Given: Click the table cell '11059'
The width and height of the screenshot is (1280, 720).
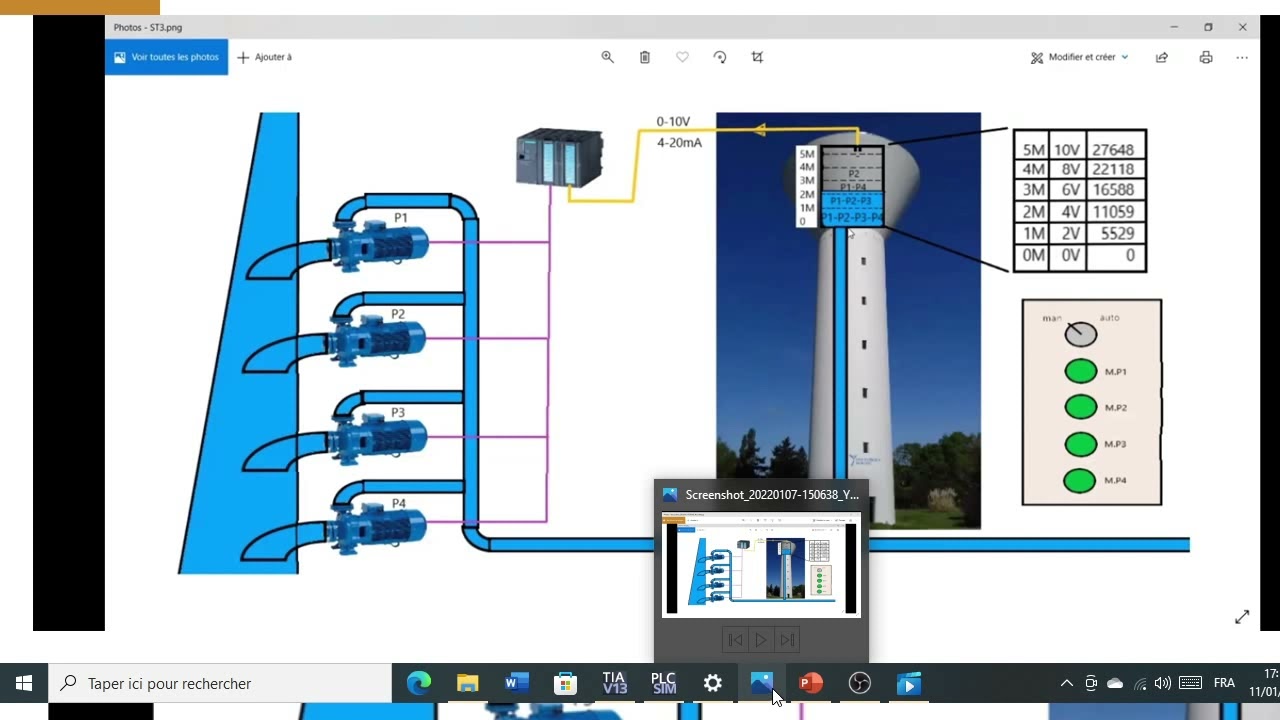Looking at the screenshot, I should [x=1113, y=212].
